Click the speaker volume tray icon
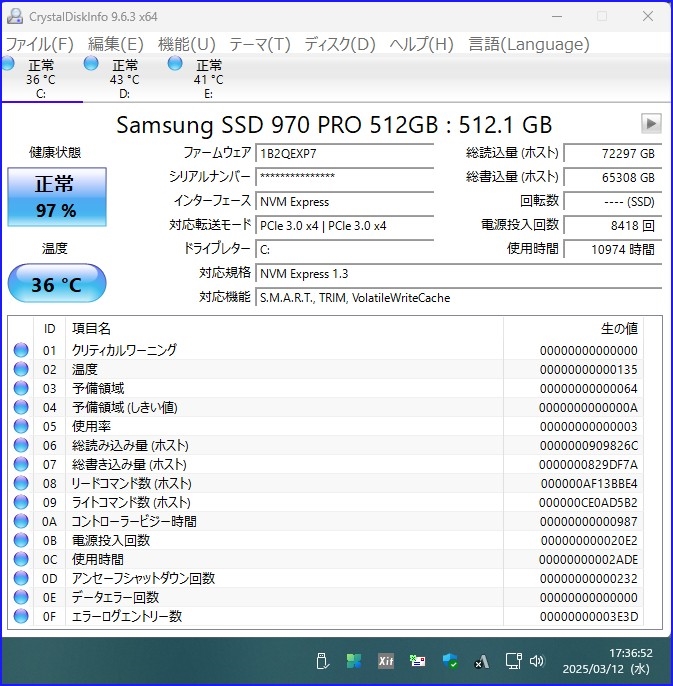 pos(537,661)
